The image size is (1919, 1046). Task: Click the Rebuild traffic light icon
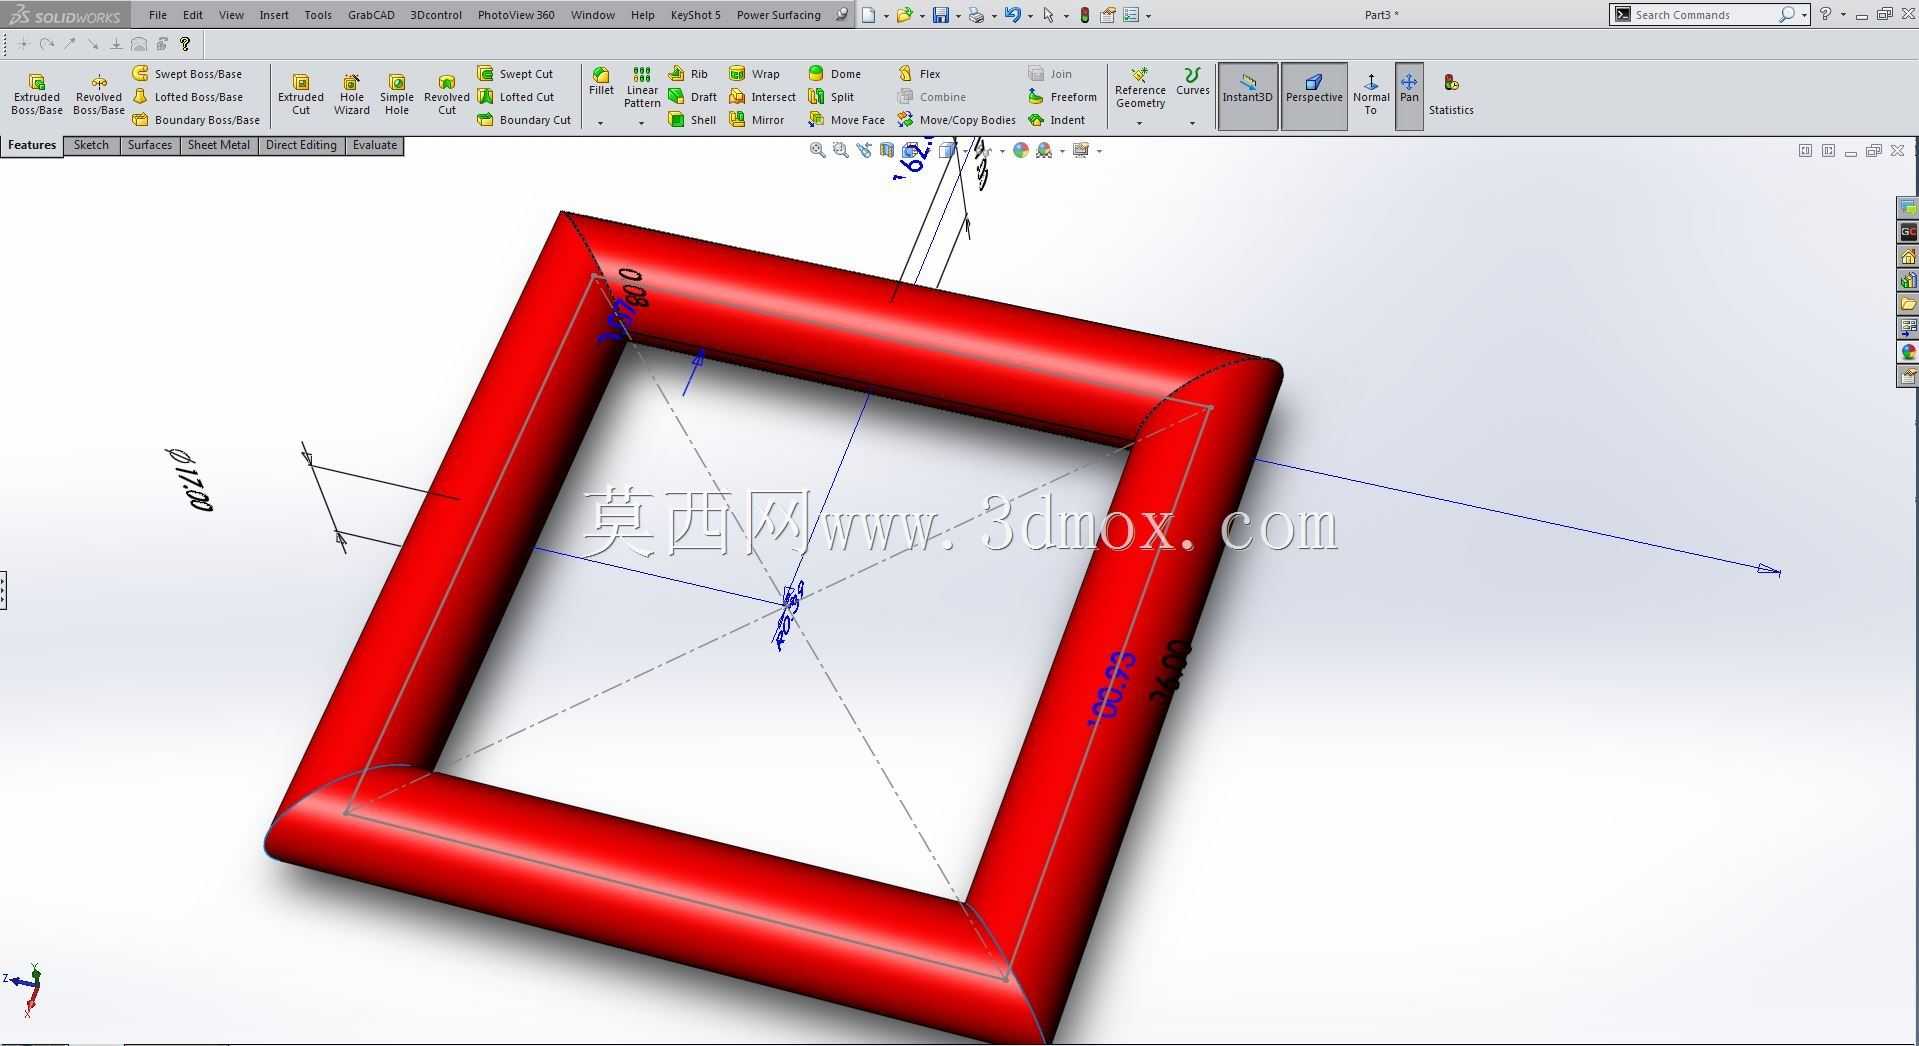1084,15
